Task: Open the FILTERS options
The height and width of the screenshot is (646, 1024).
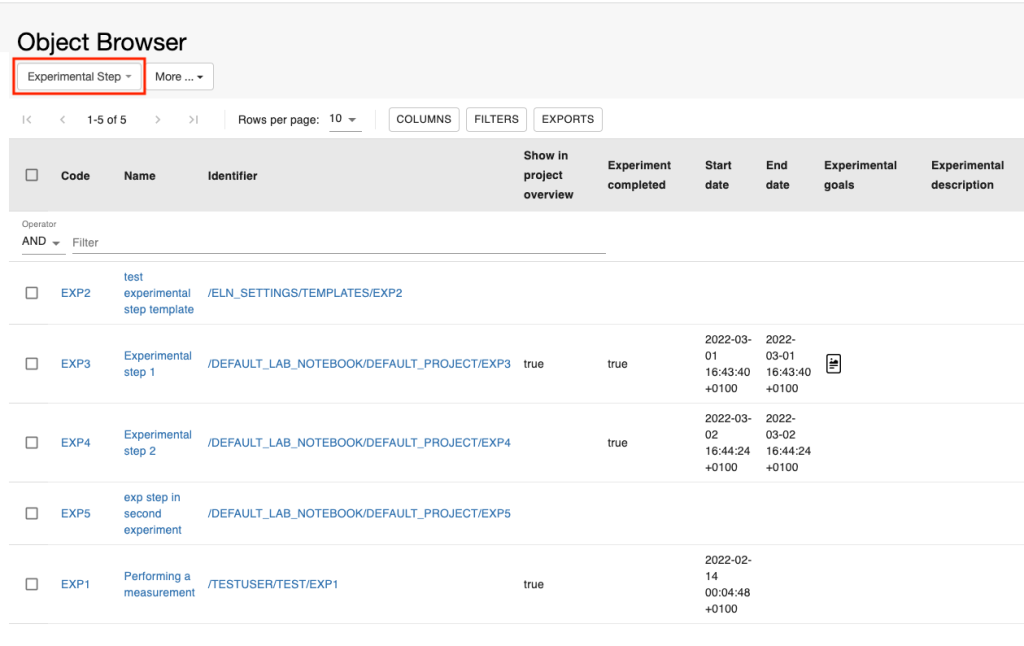Action: click(496, 120)
